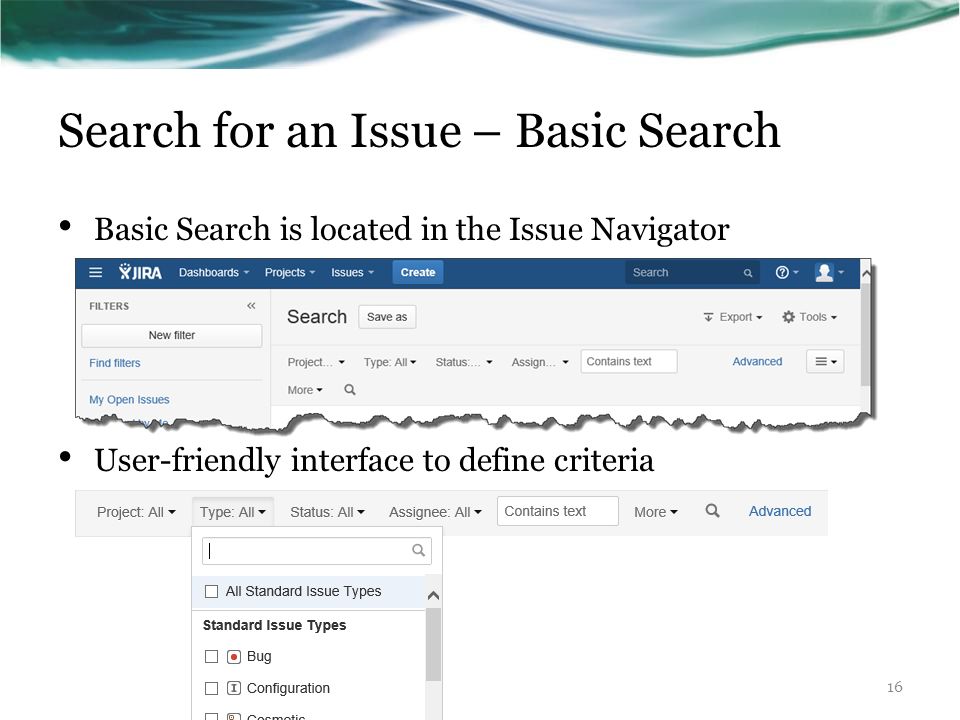Screen dimensions: 960x720
Task: Collapse the Filters sidebar with double chevron
Action: click(x=251, y=306)
